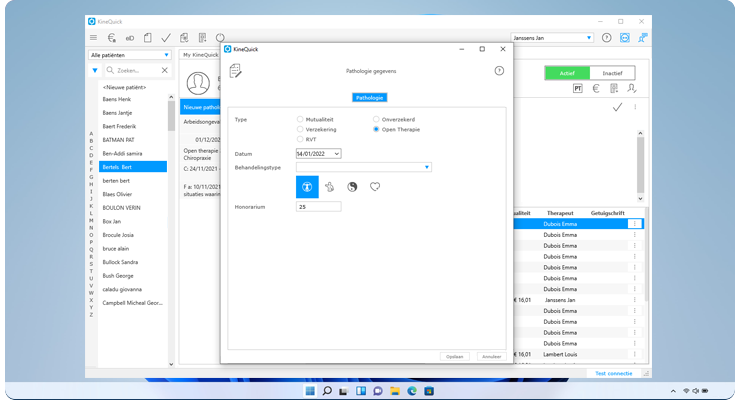Switch patient status to Inactief
740x400 pixels.
(612, 73)
